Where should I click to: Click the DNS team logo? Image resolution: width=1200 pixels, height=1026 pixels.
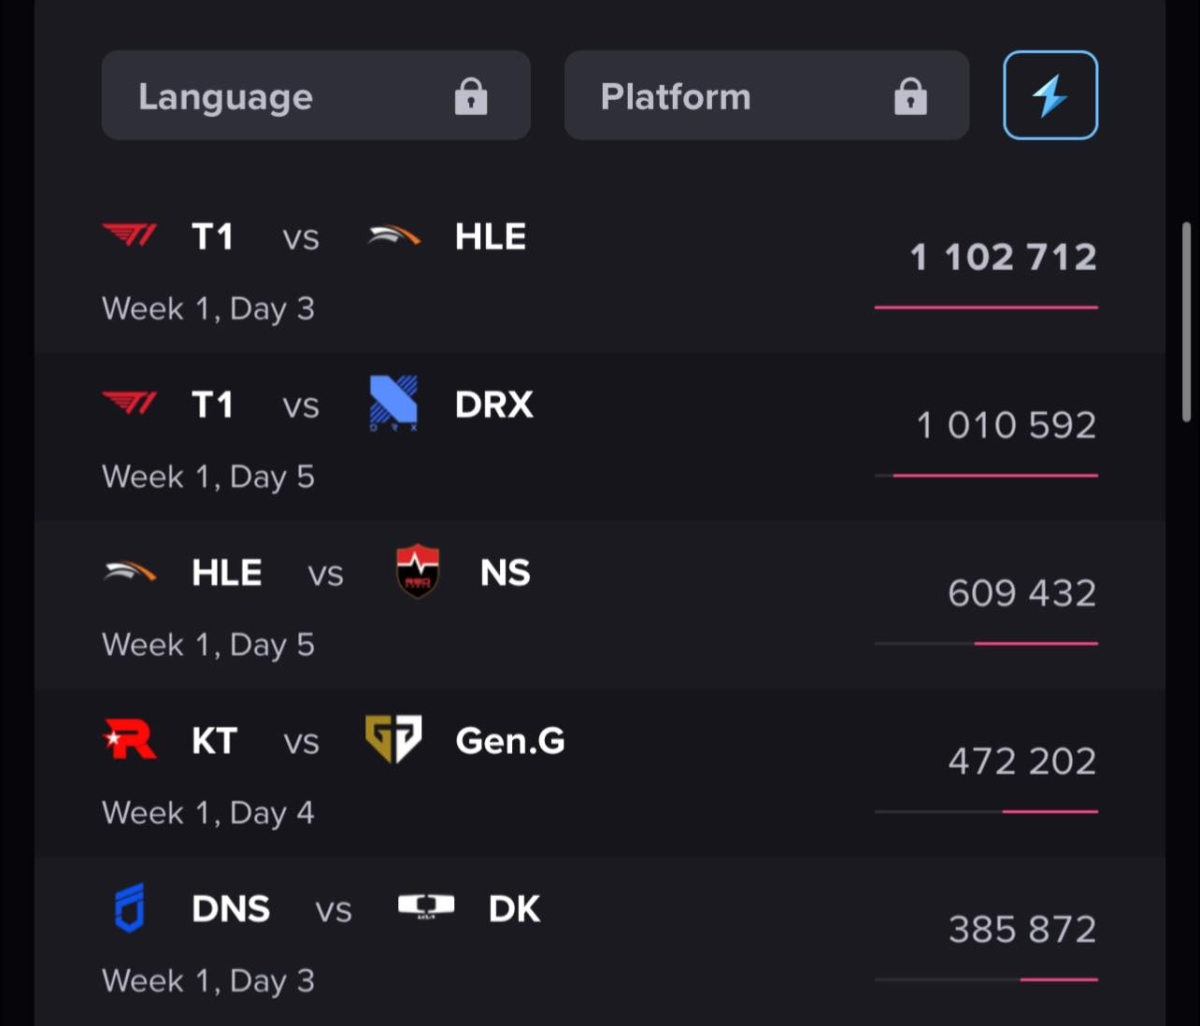(130, 908)
